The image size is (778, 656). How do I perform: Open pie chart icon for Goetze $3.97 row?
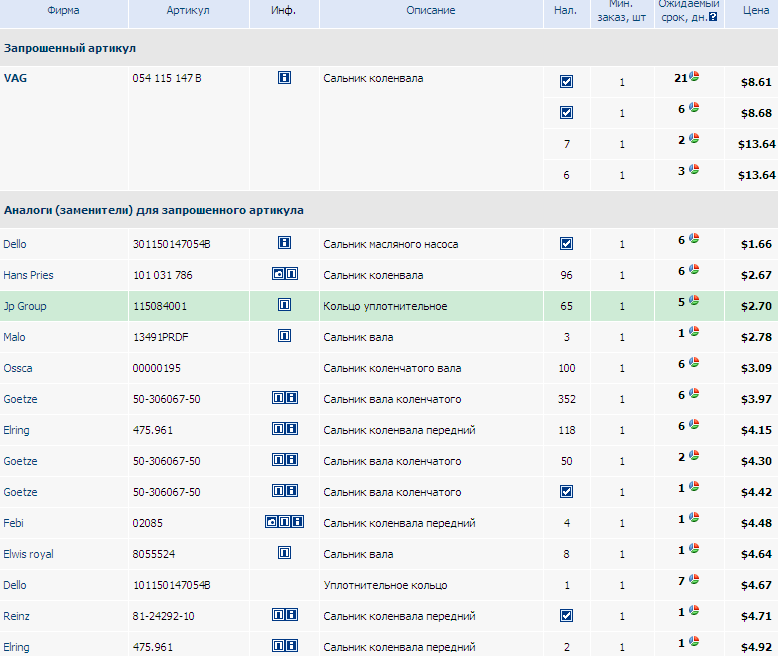point(694,394)
